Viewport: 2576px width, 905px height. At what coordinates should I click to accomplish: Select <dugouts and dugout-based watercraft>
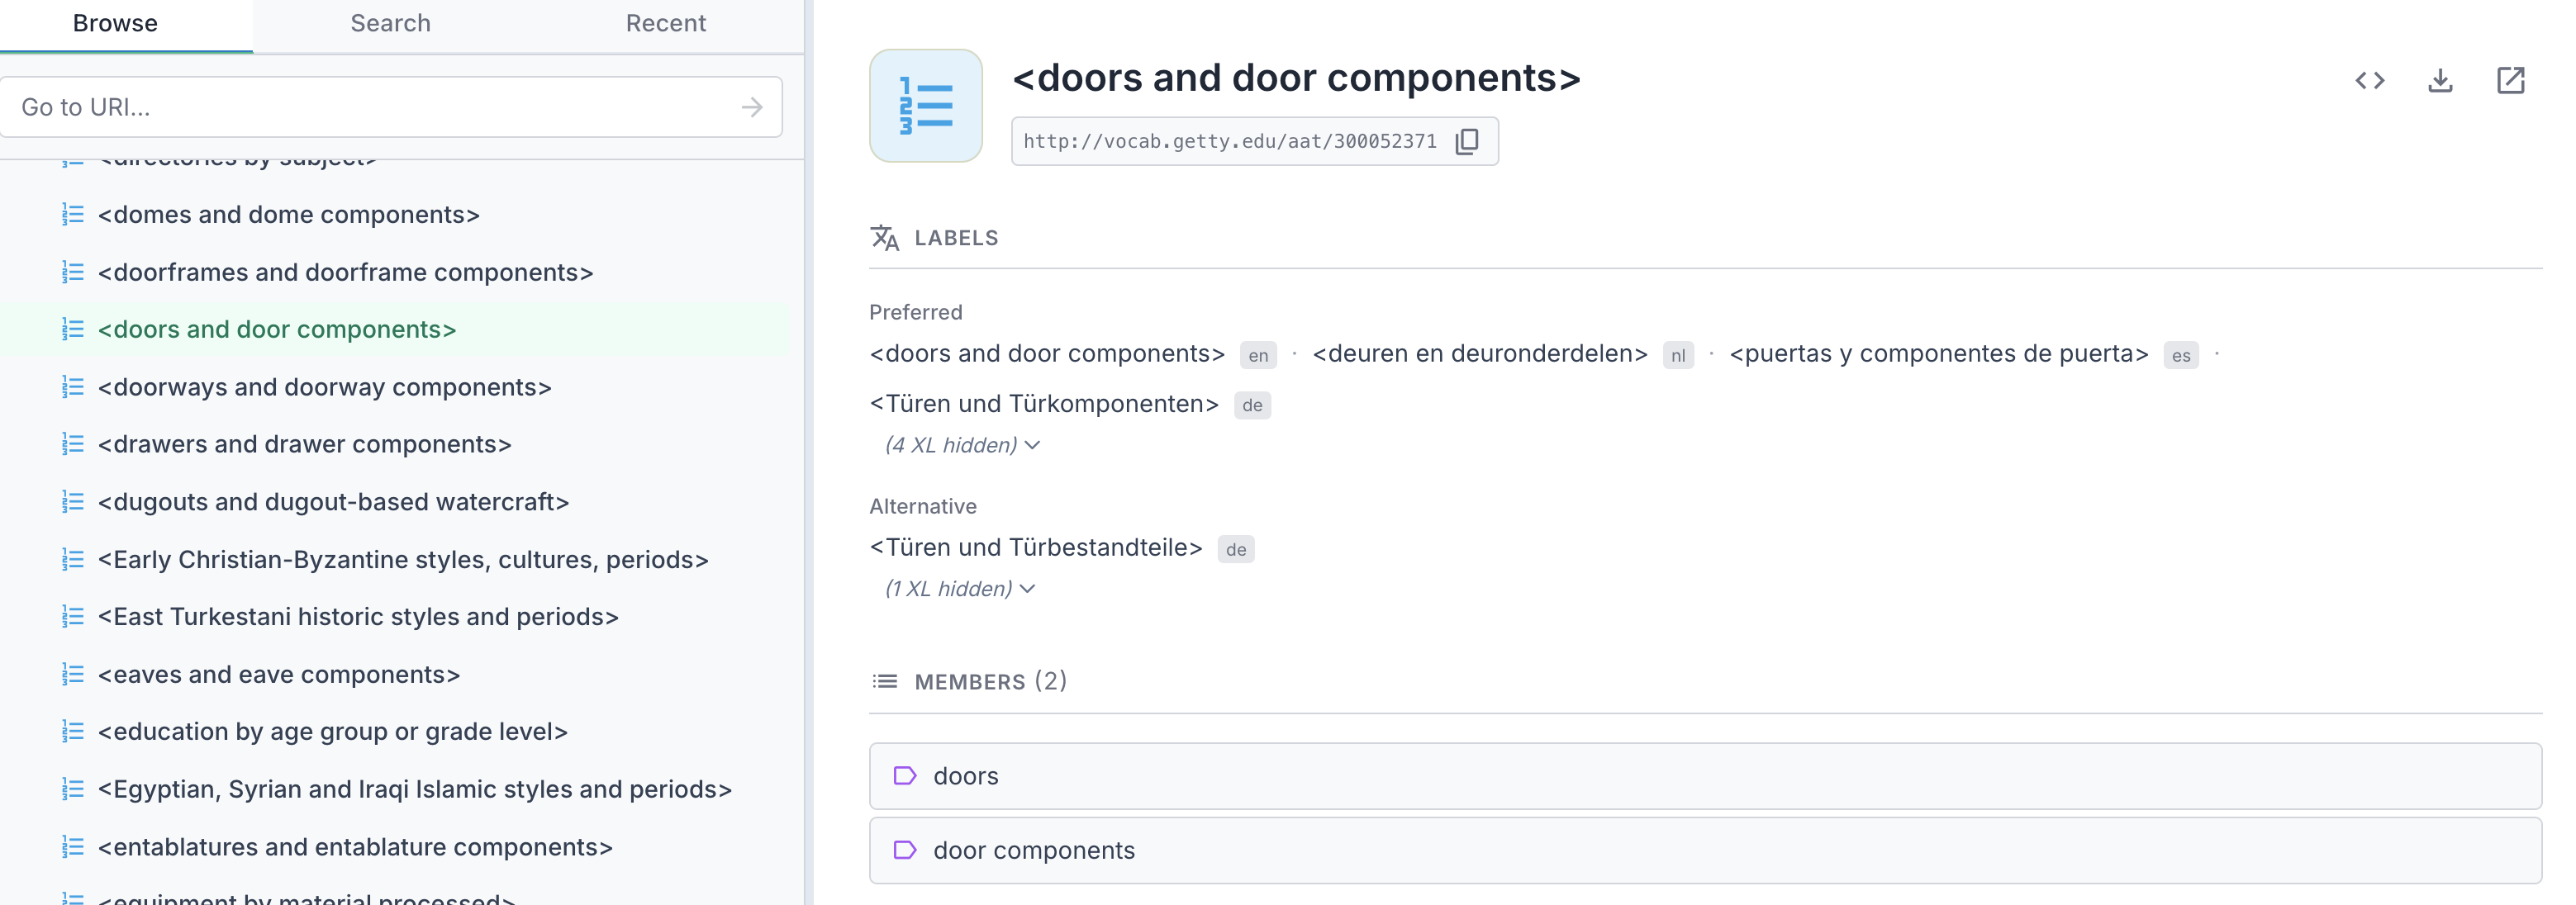pos(333,502)
